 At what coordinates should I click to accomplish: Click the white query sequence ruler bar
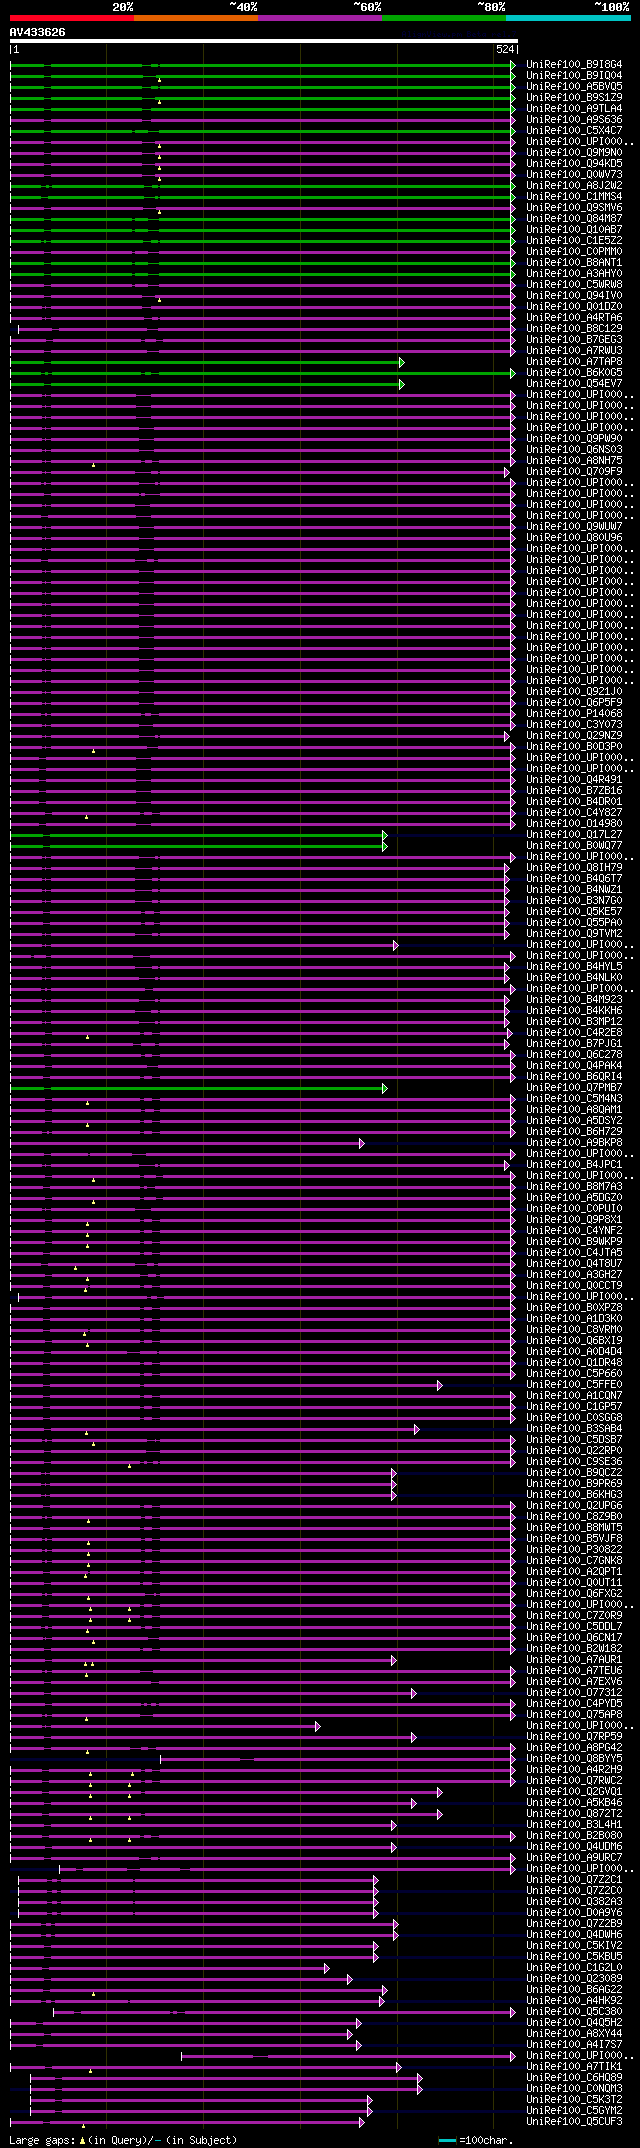pyautogui.click(x=263, y=41)
